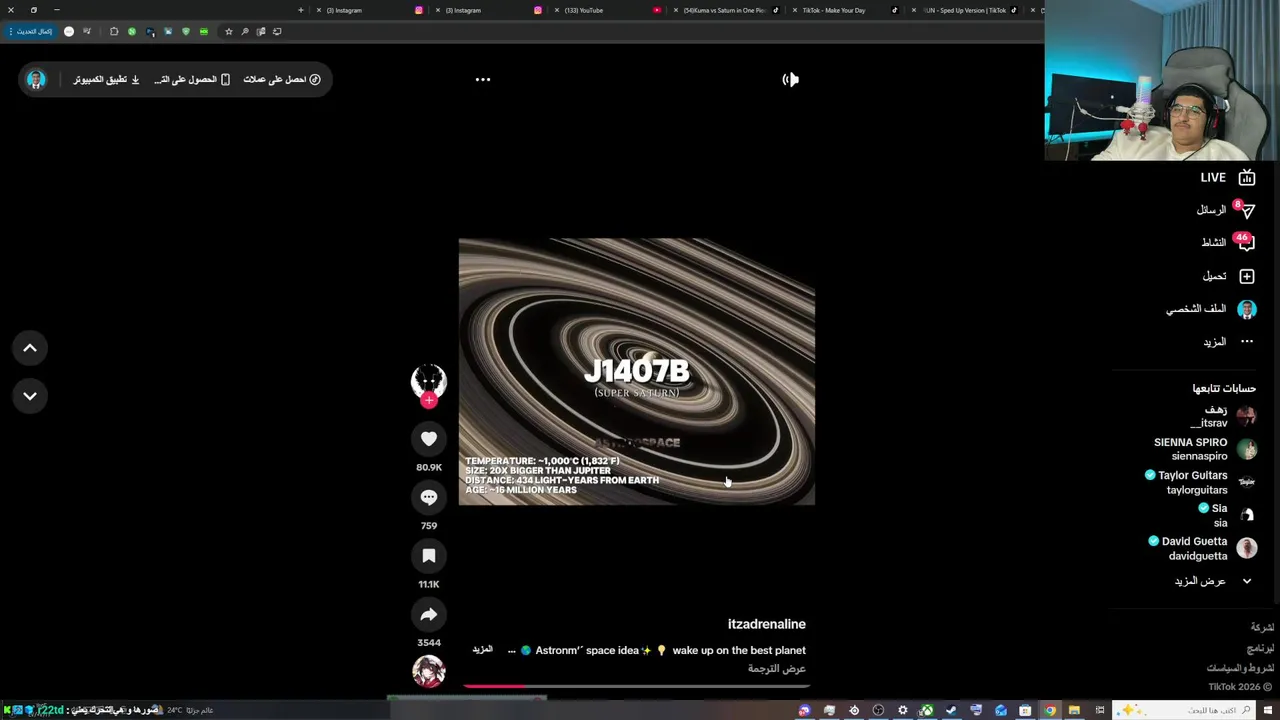Image resolution: width=1280 pixels, height=720 pixels.
Task: Open Steam from the taskbar
Action: click(951, 710)
